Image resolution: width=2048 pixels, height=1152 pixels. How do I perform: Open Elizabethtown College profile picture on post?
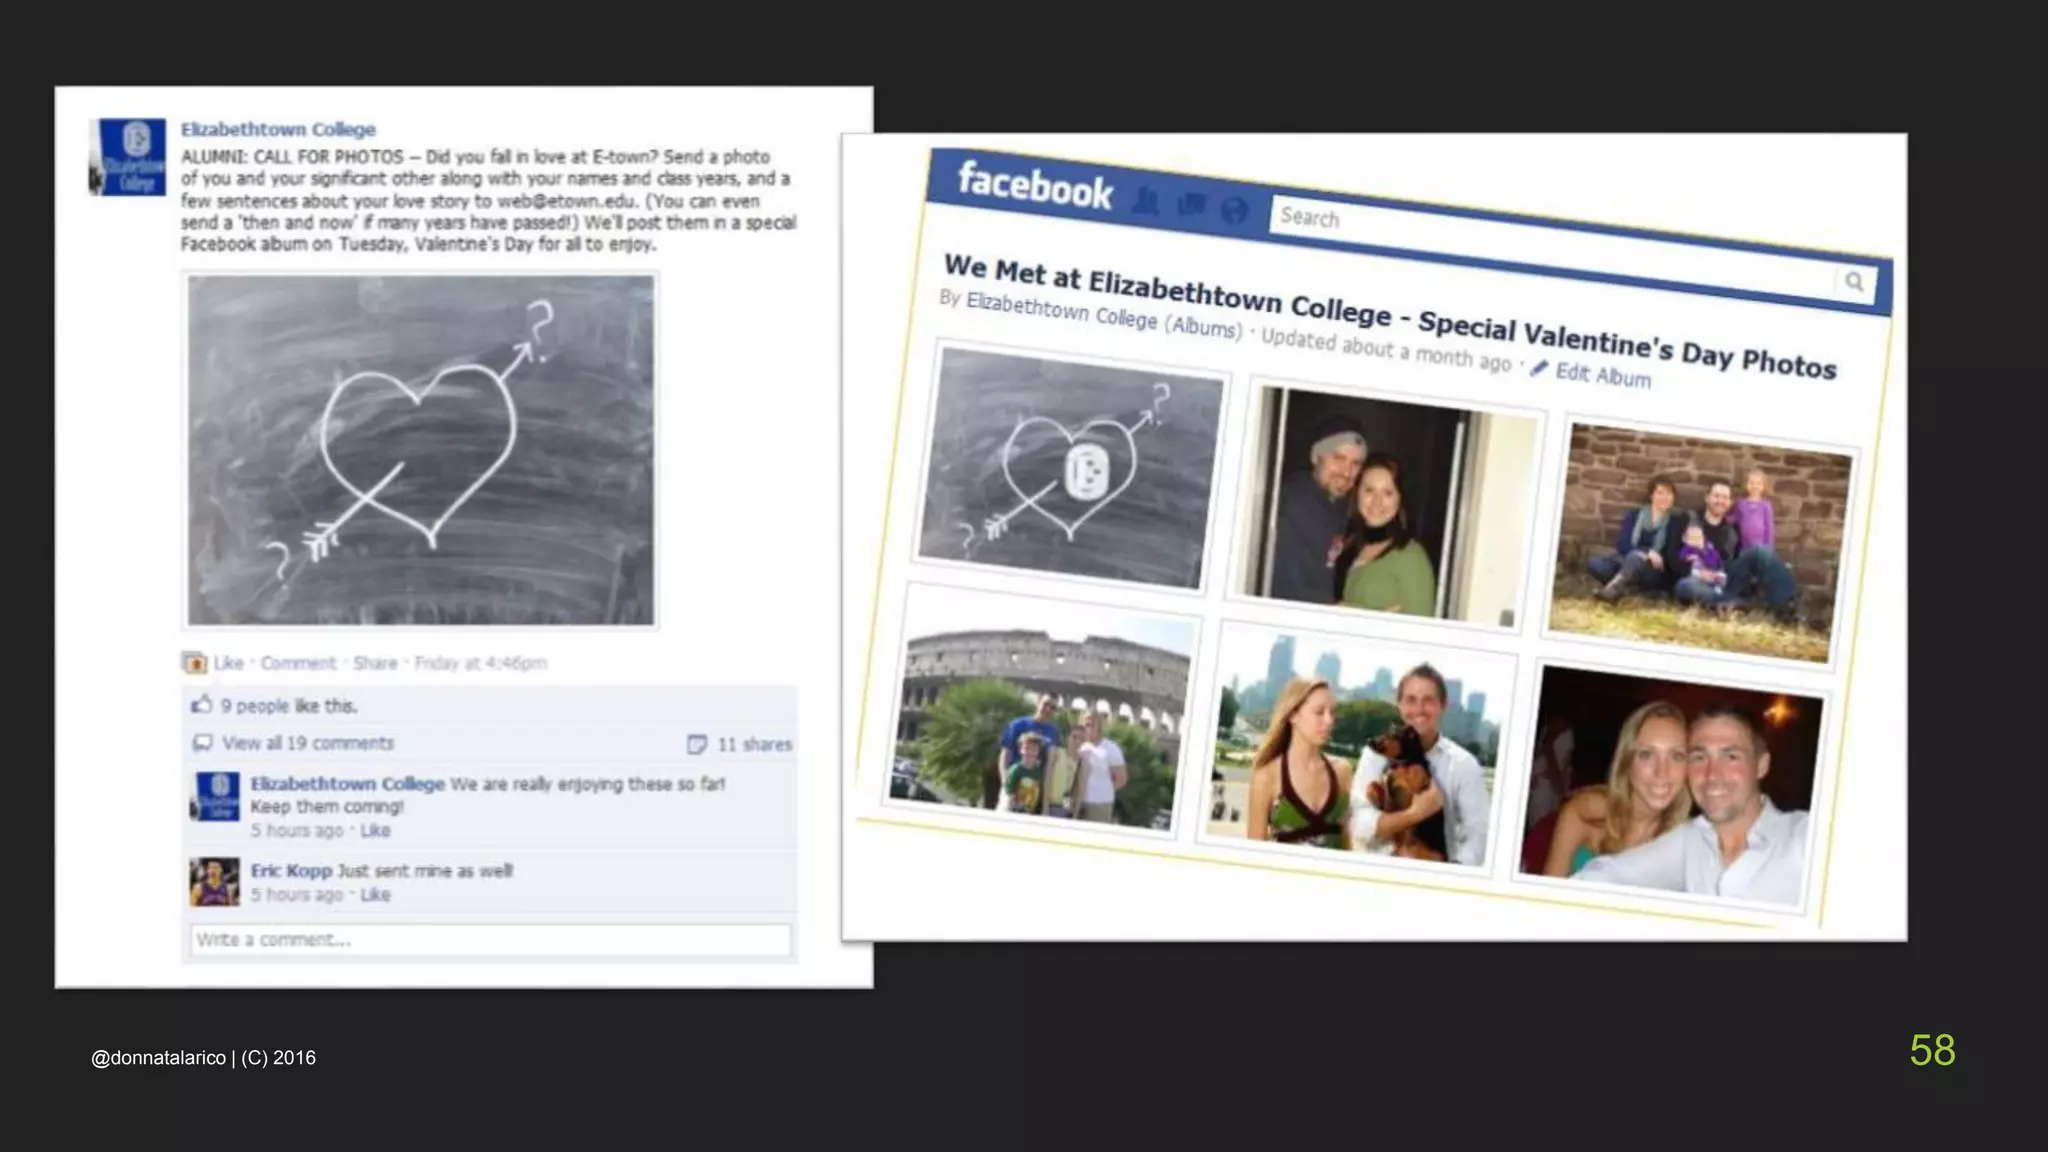pos(128,157)
